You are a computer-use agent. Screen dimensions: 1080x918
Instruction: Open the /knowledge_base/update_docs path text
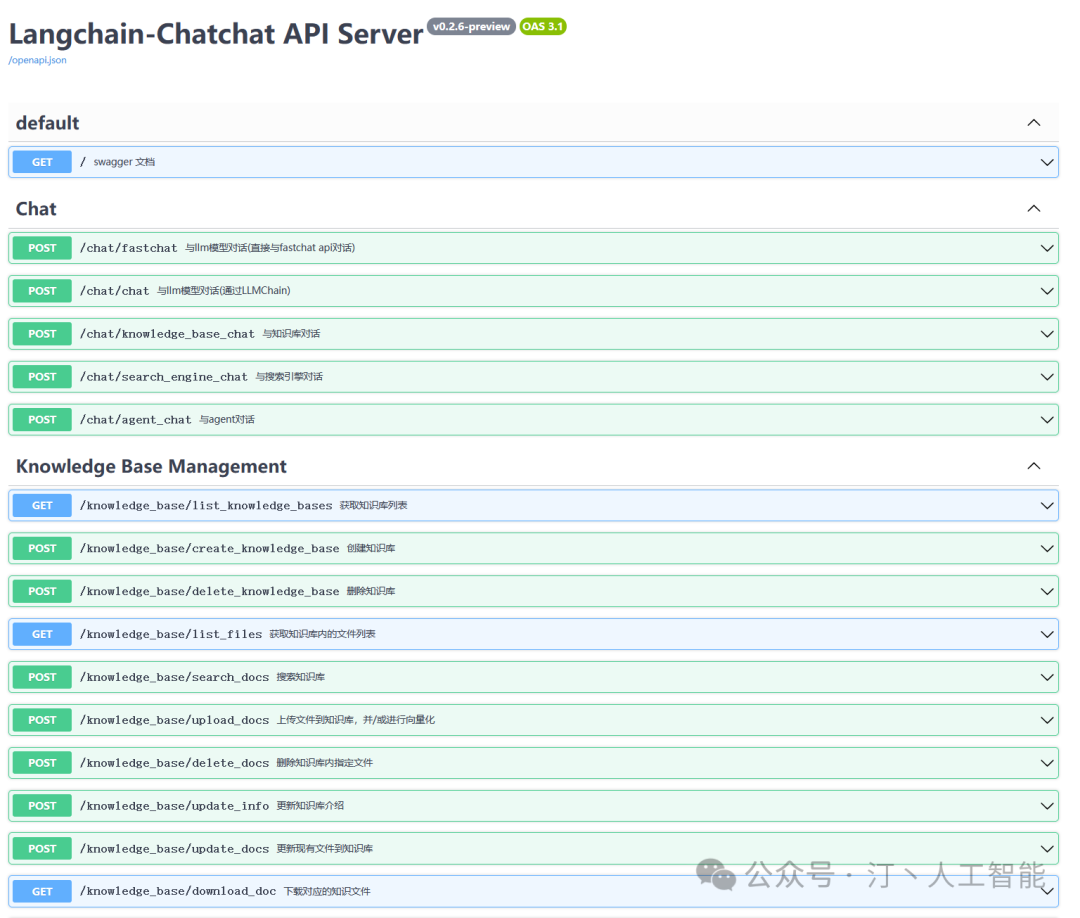coord(174,848)
